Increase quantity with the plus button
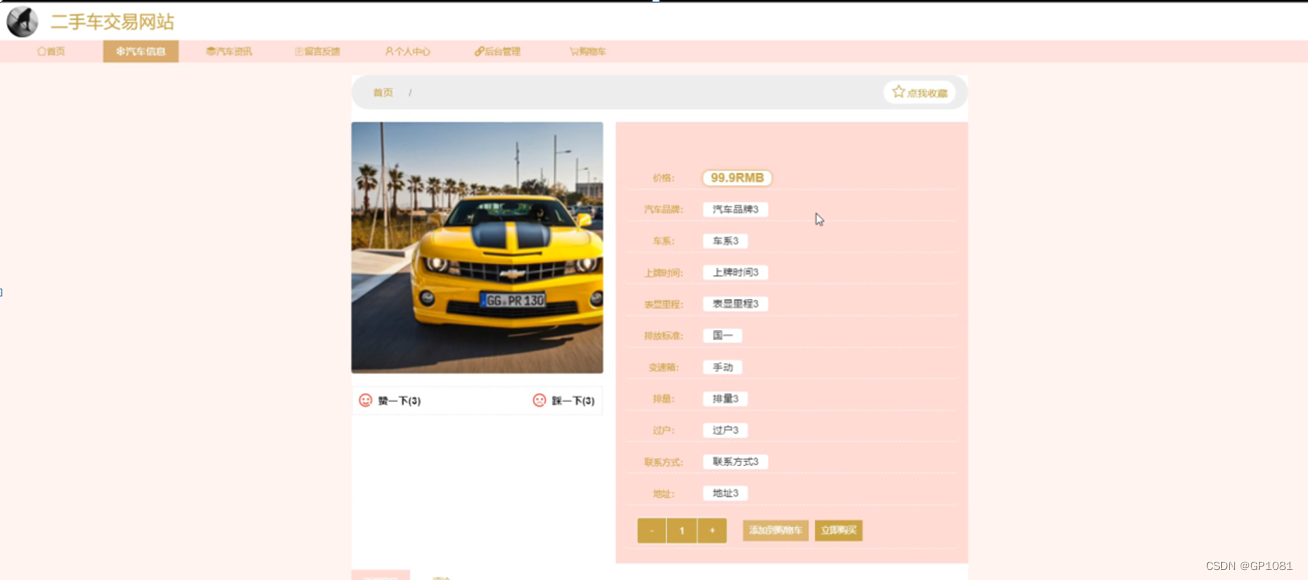This screenshot has height=580, width=1308. [712, 531]
